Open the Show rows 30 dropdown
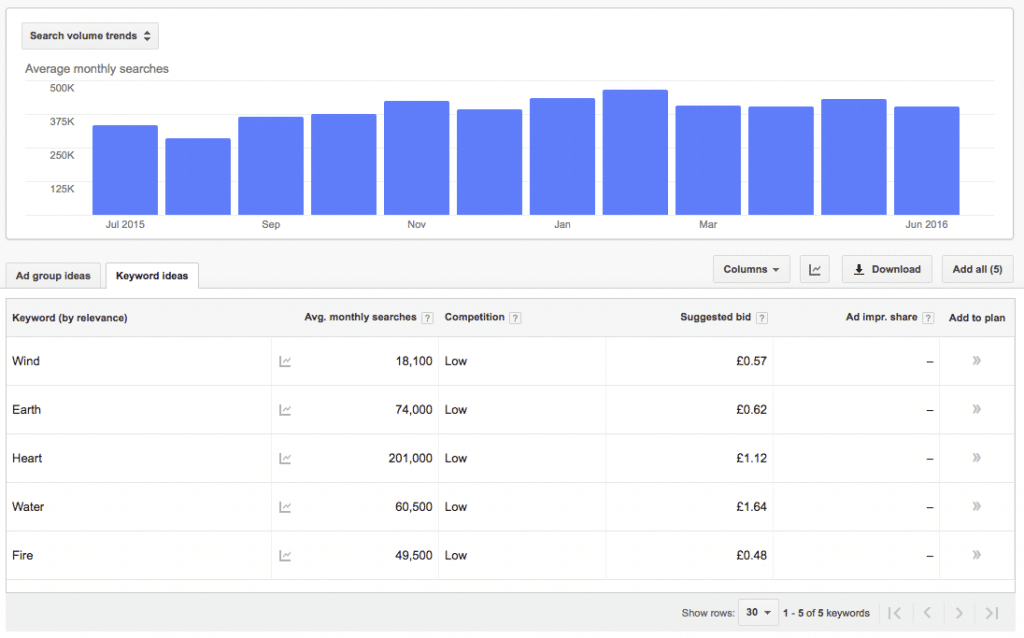1024x638 pixels. 758,613
